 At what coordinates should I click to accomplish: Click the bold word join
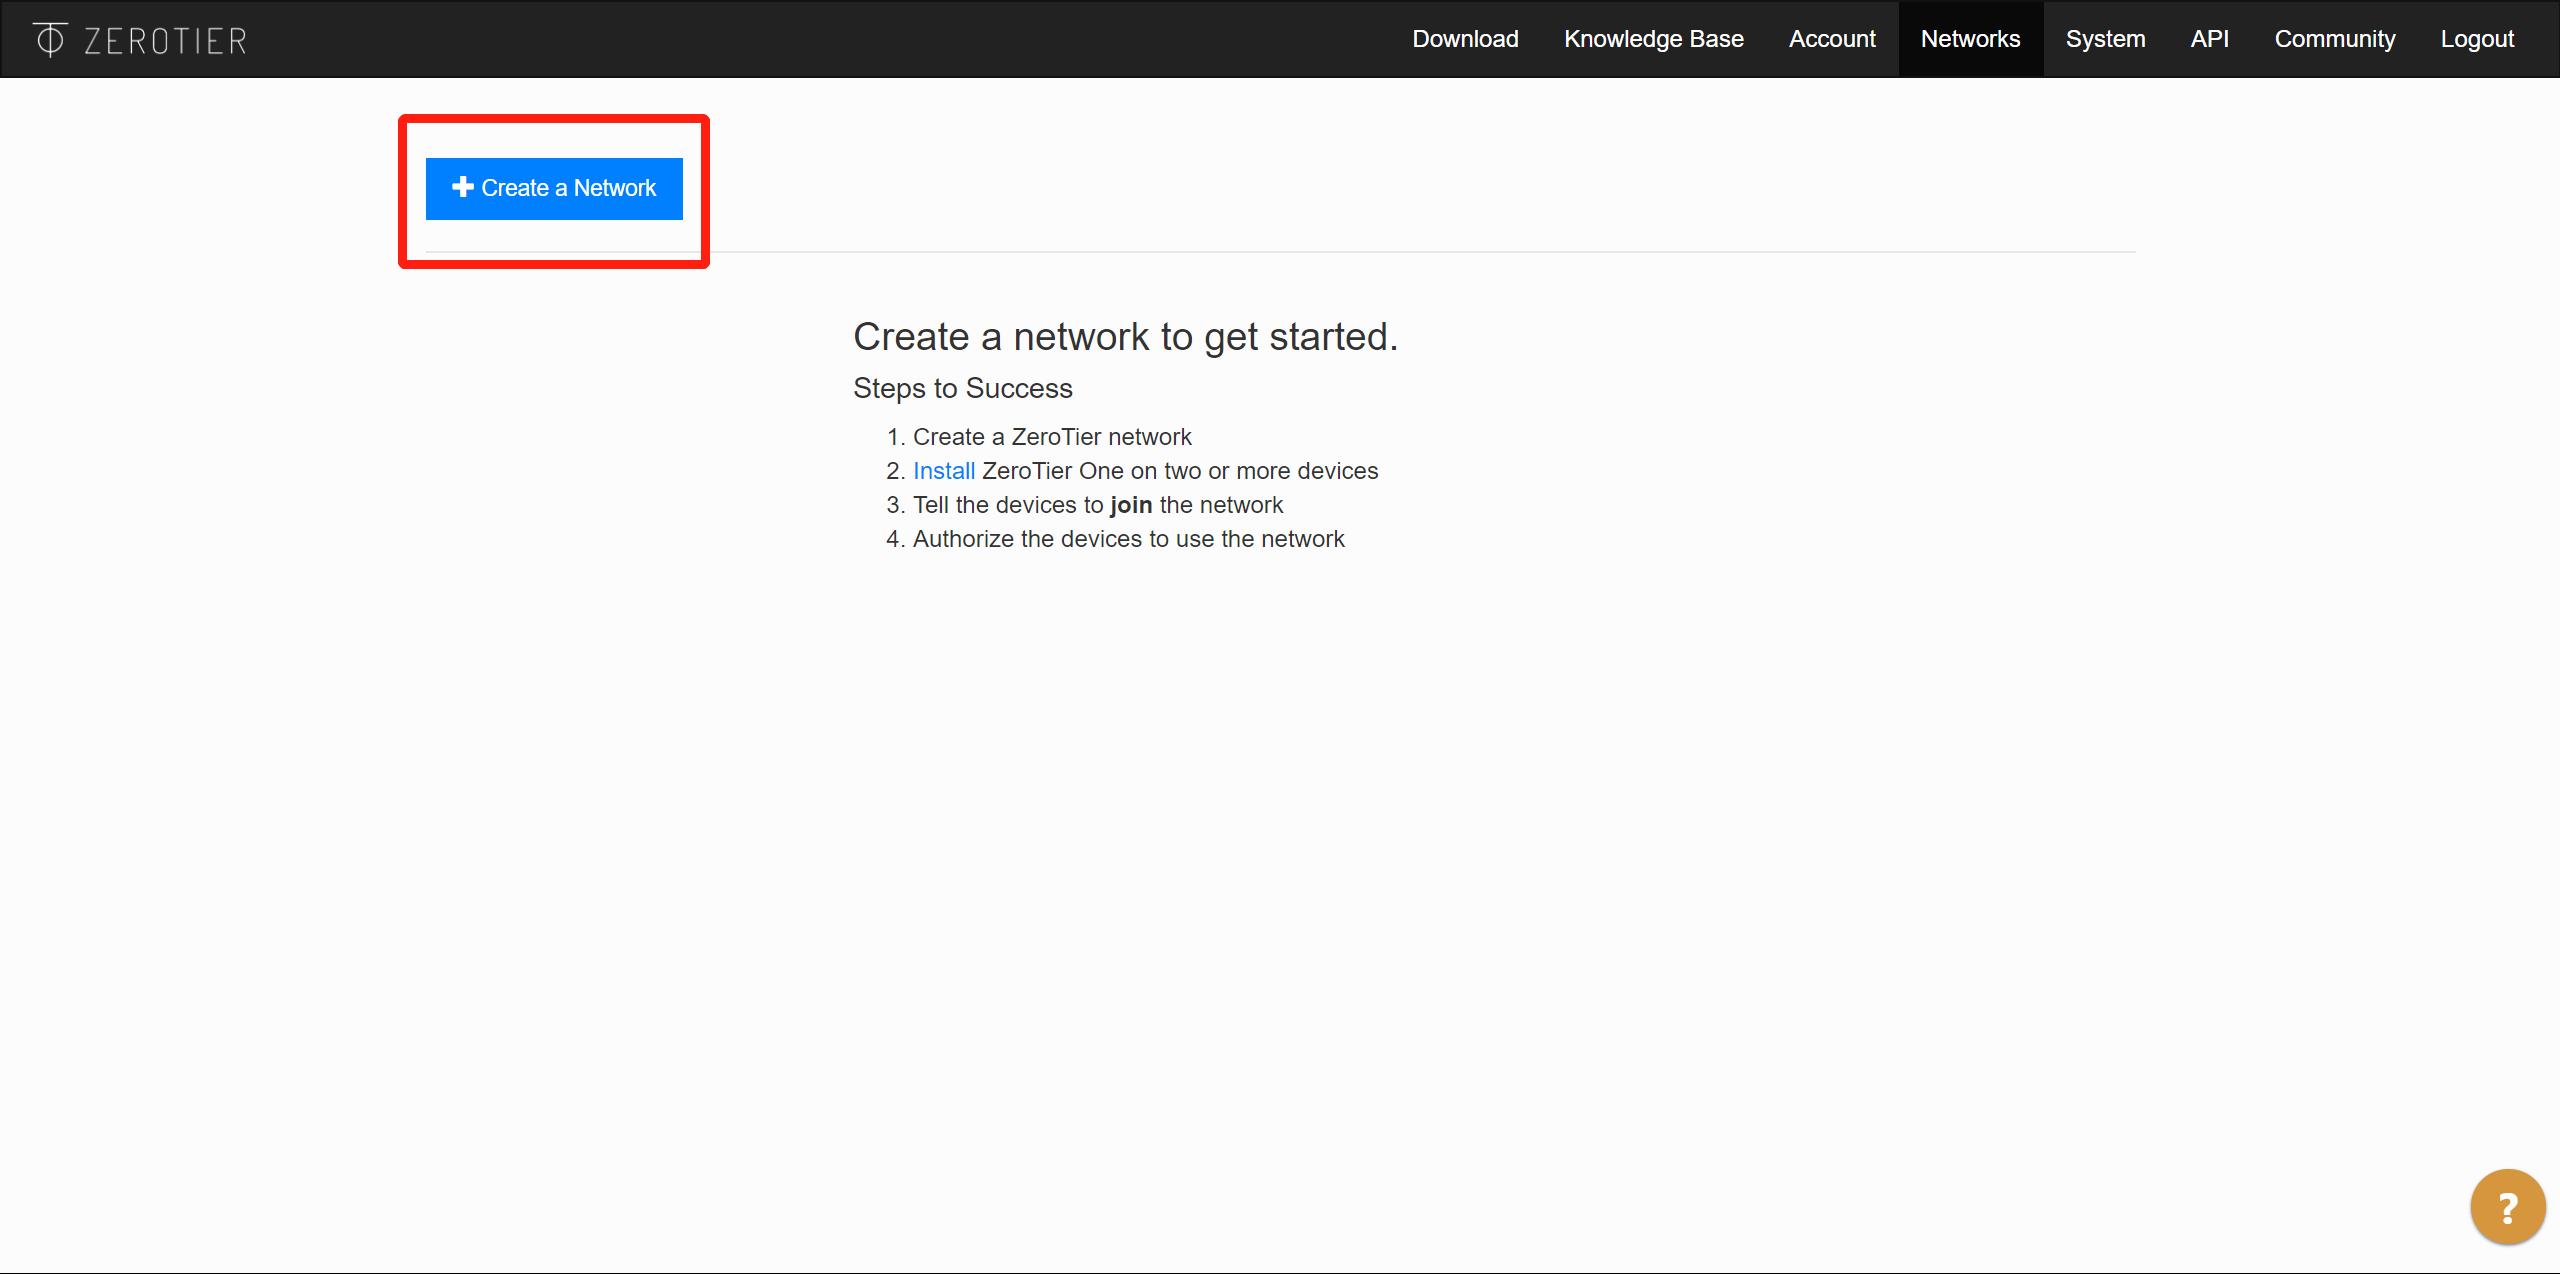click(x=1130, y=505)
